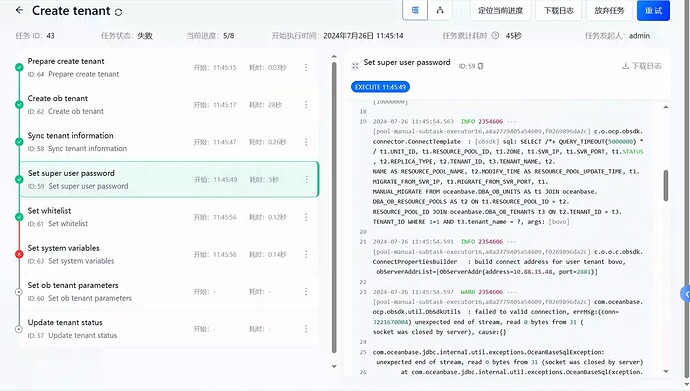
Task: Open more options for Update tenant status
Action: click(x=306, y=329)
